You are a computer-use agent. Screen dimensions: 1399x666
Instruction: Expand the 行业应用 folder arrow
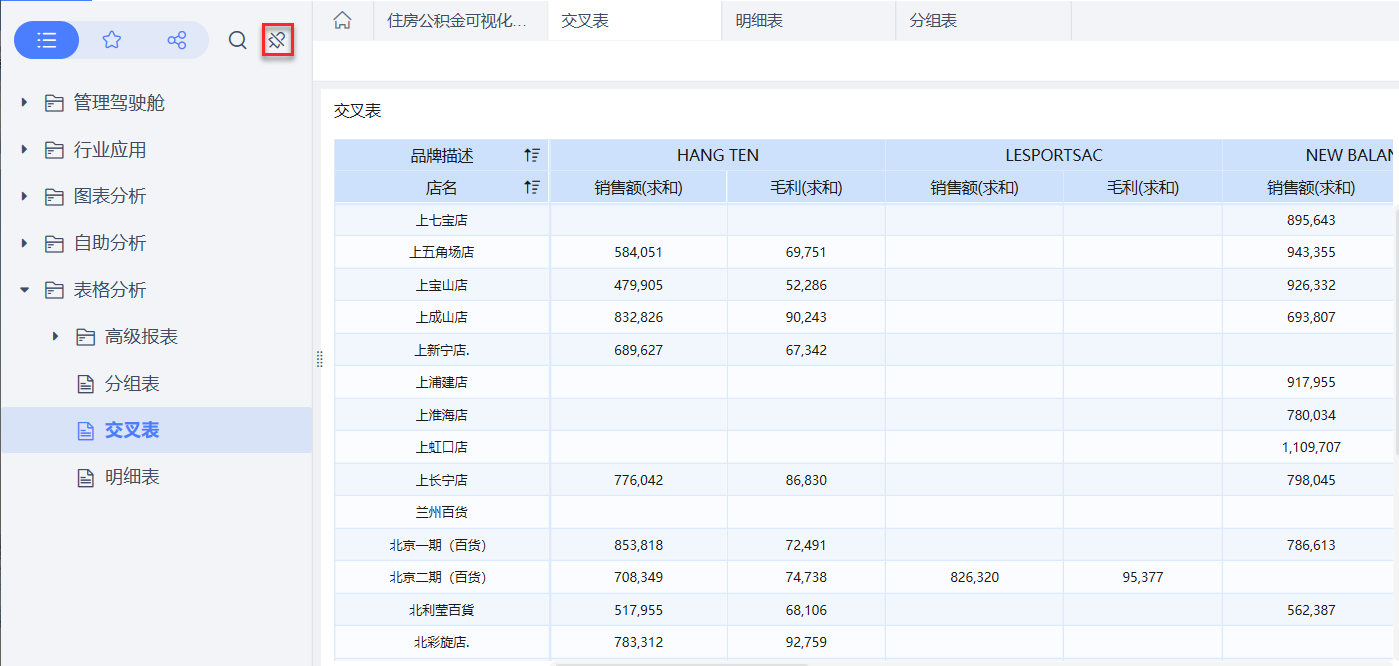pyautogui.click(x=24, y=150)
